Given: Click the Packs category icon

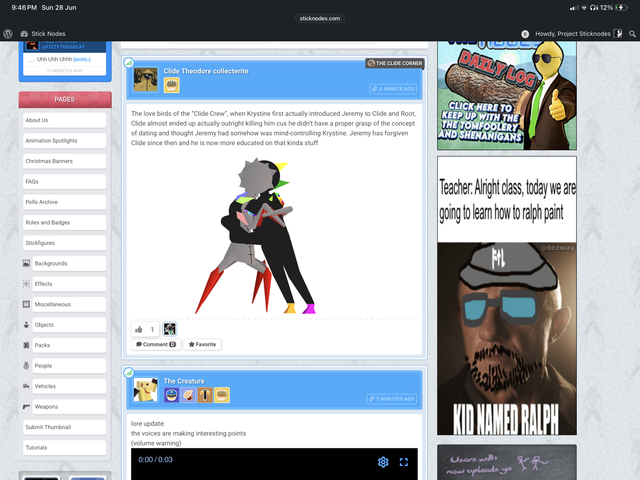Looking at the screenshot, I should [26, 345].
